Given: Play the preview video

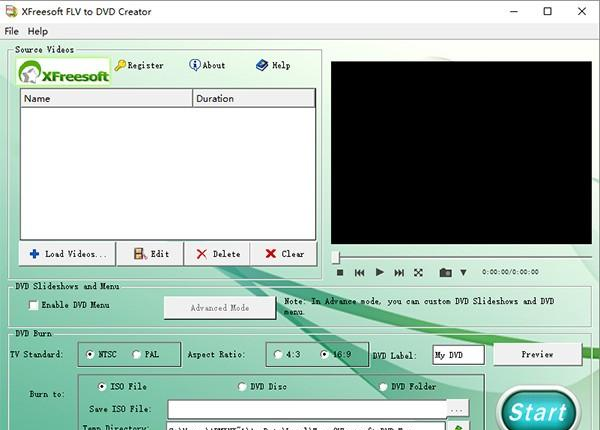Looking at the screenshot, I should click(380, 272).
